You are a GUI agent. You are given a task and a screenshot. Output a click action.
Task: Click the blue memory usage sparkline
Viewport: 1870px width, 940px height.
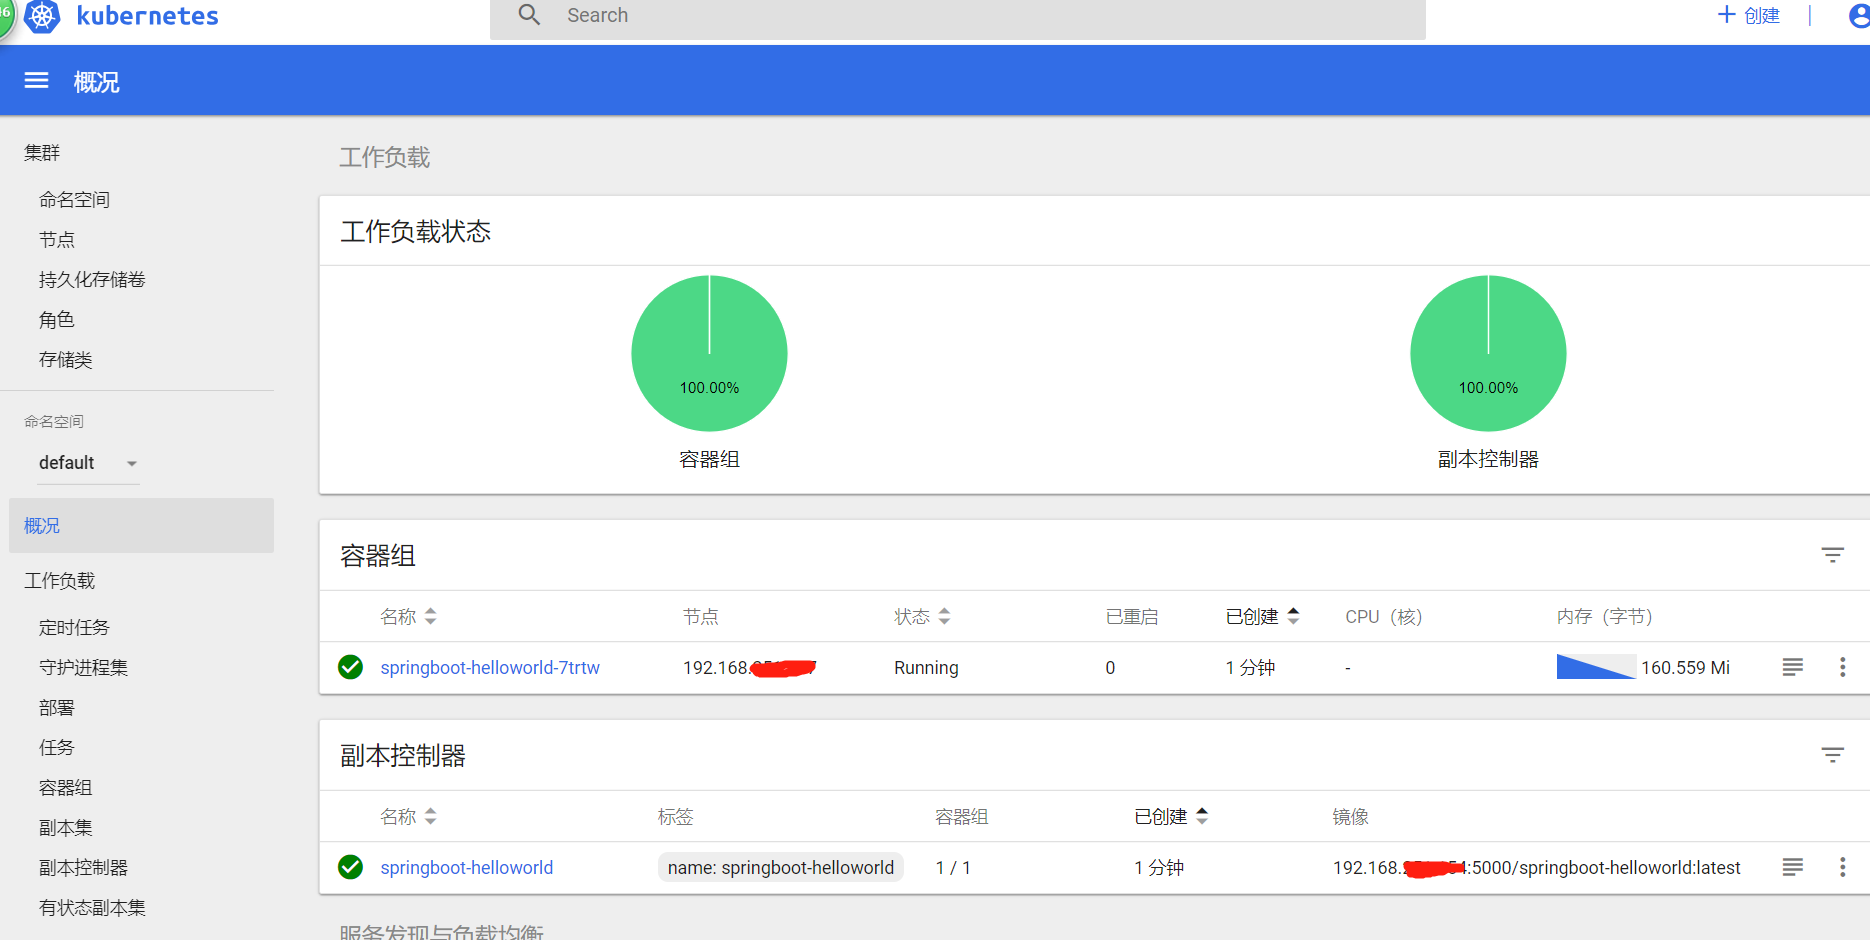[1596, 666]
